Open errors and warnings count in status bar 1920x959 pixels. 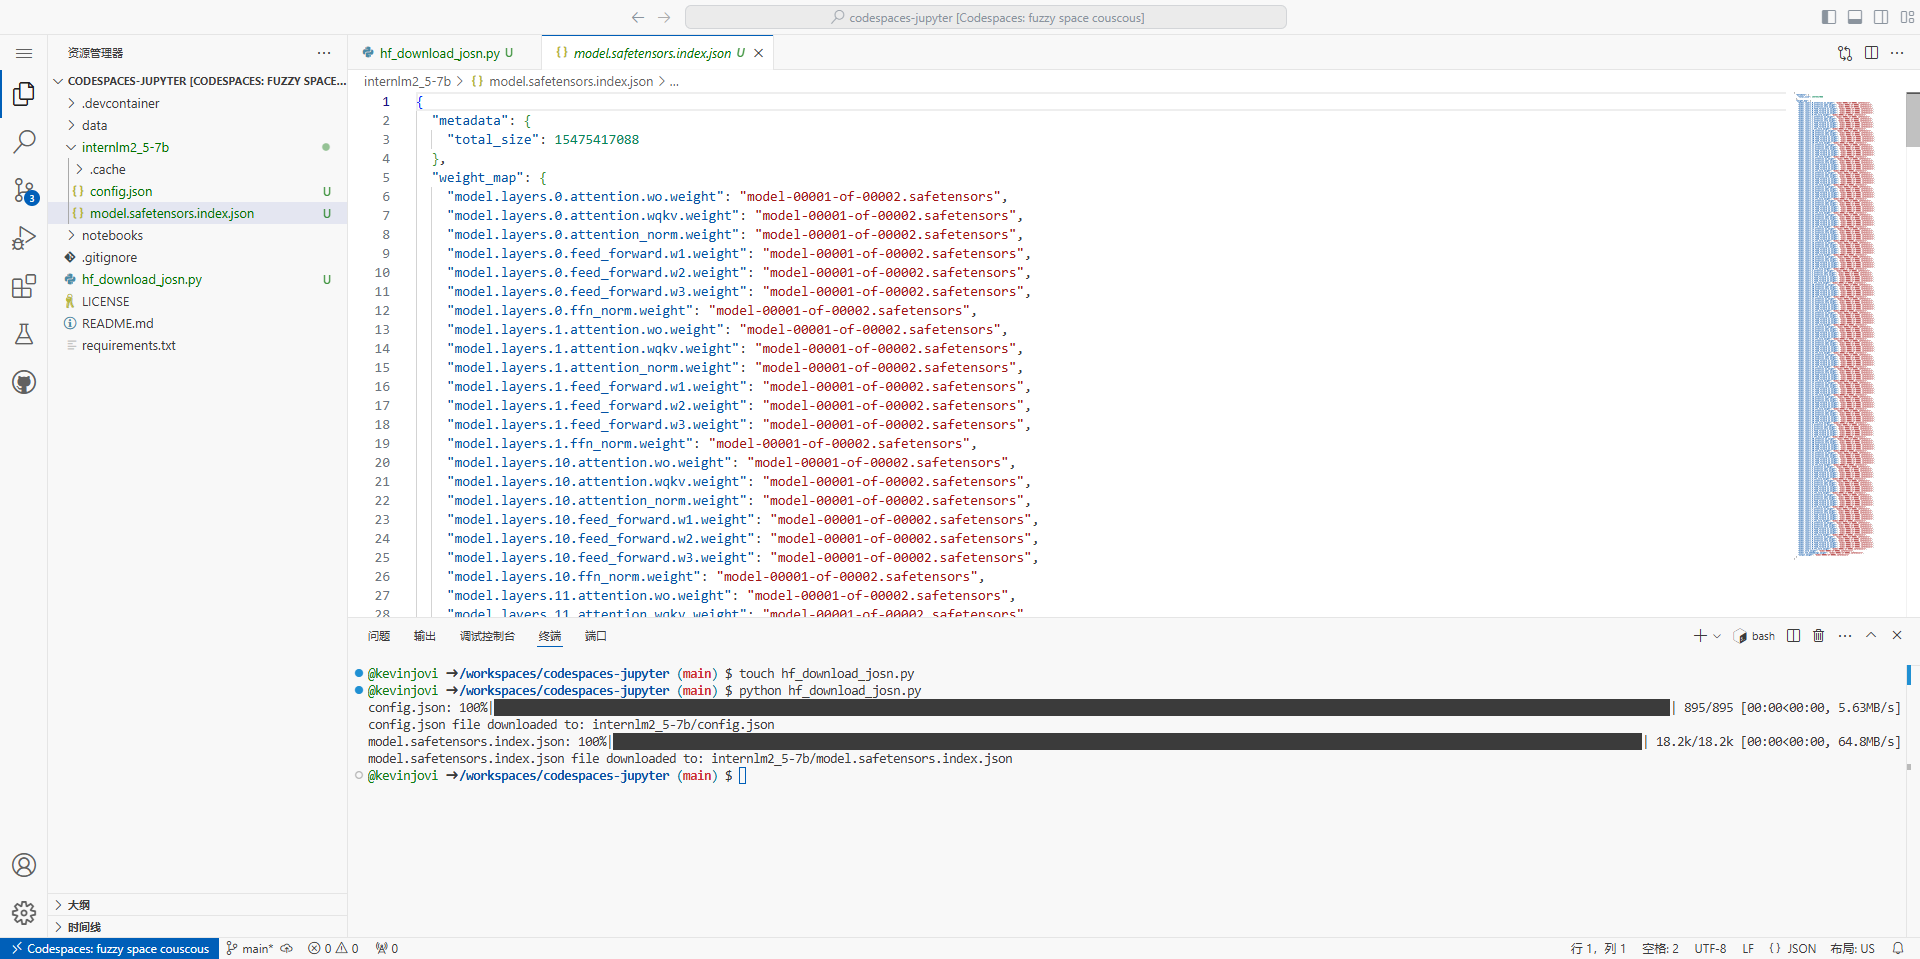click(x=333, y=949)
